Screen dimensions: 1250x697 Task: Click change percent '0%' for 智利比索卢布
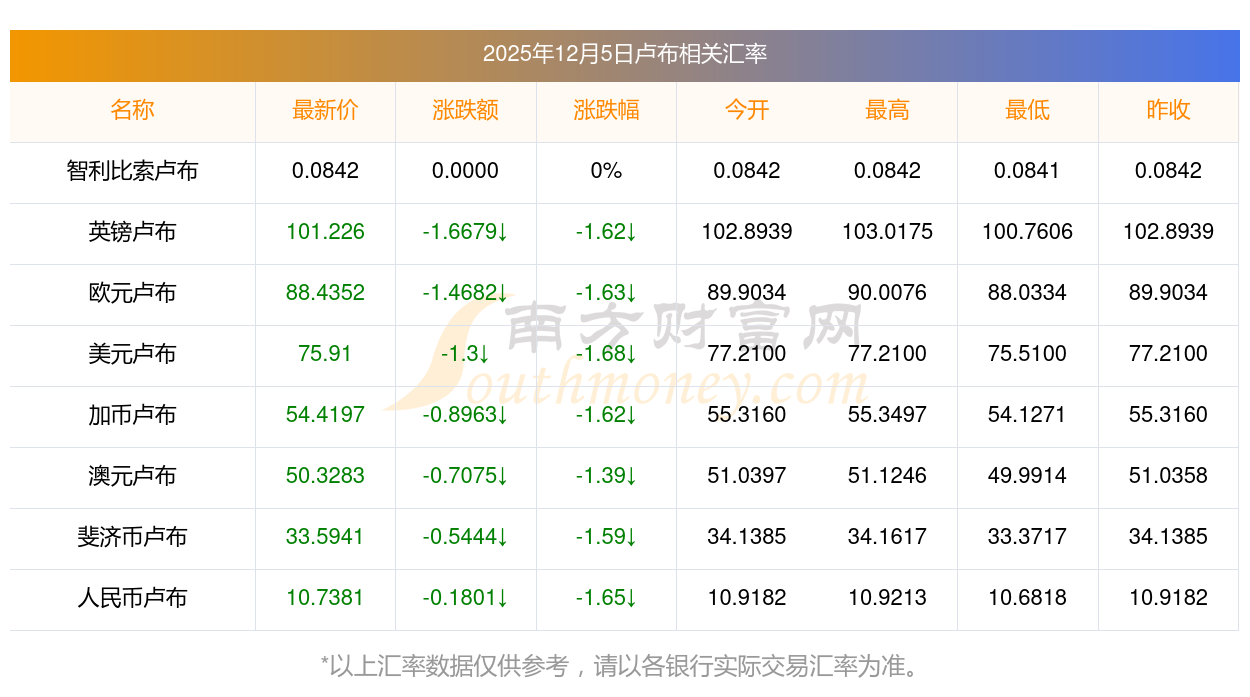(606, 171)
